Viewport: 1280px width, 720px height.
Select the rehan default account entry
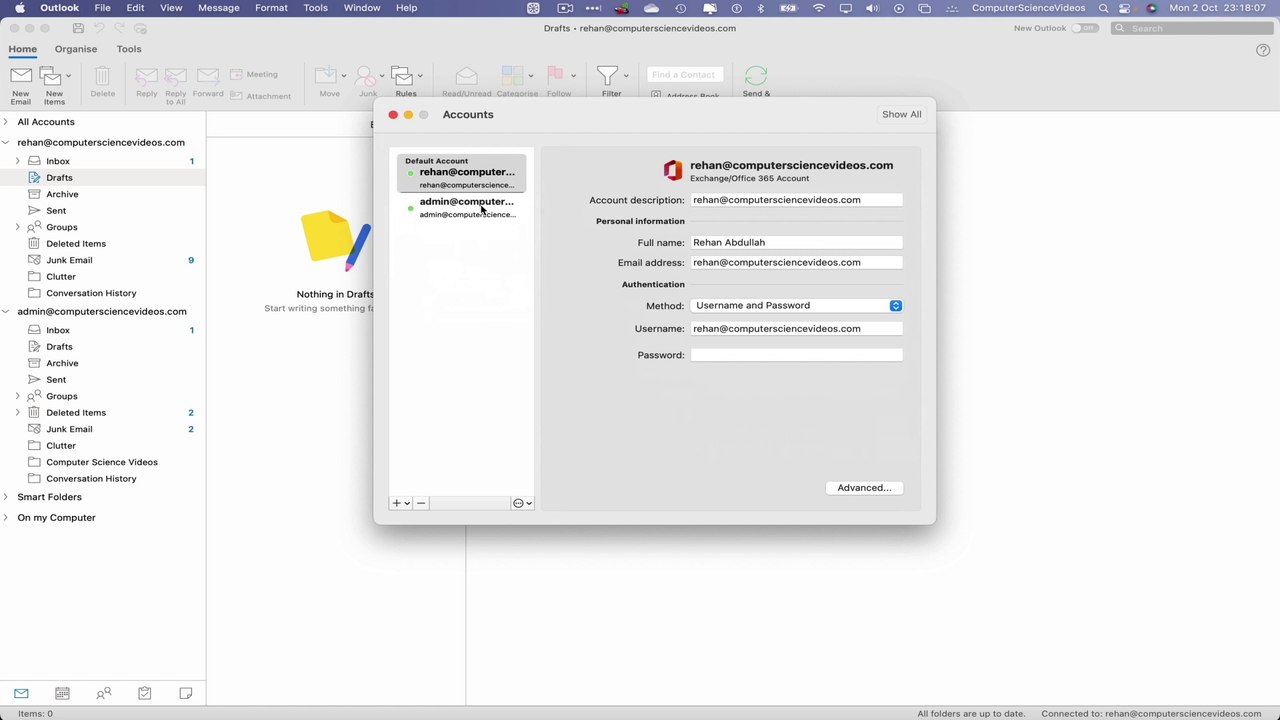pyautogui.click(x=461, y=173)
